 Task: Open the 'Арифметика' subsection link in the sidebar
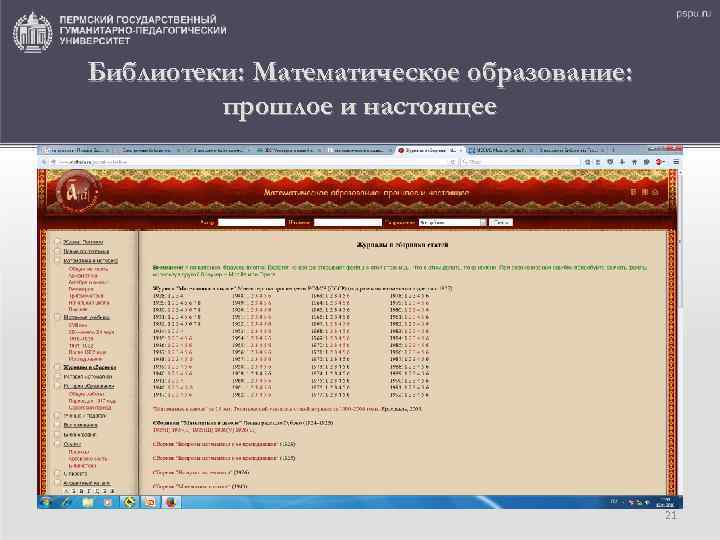83,276
